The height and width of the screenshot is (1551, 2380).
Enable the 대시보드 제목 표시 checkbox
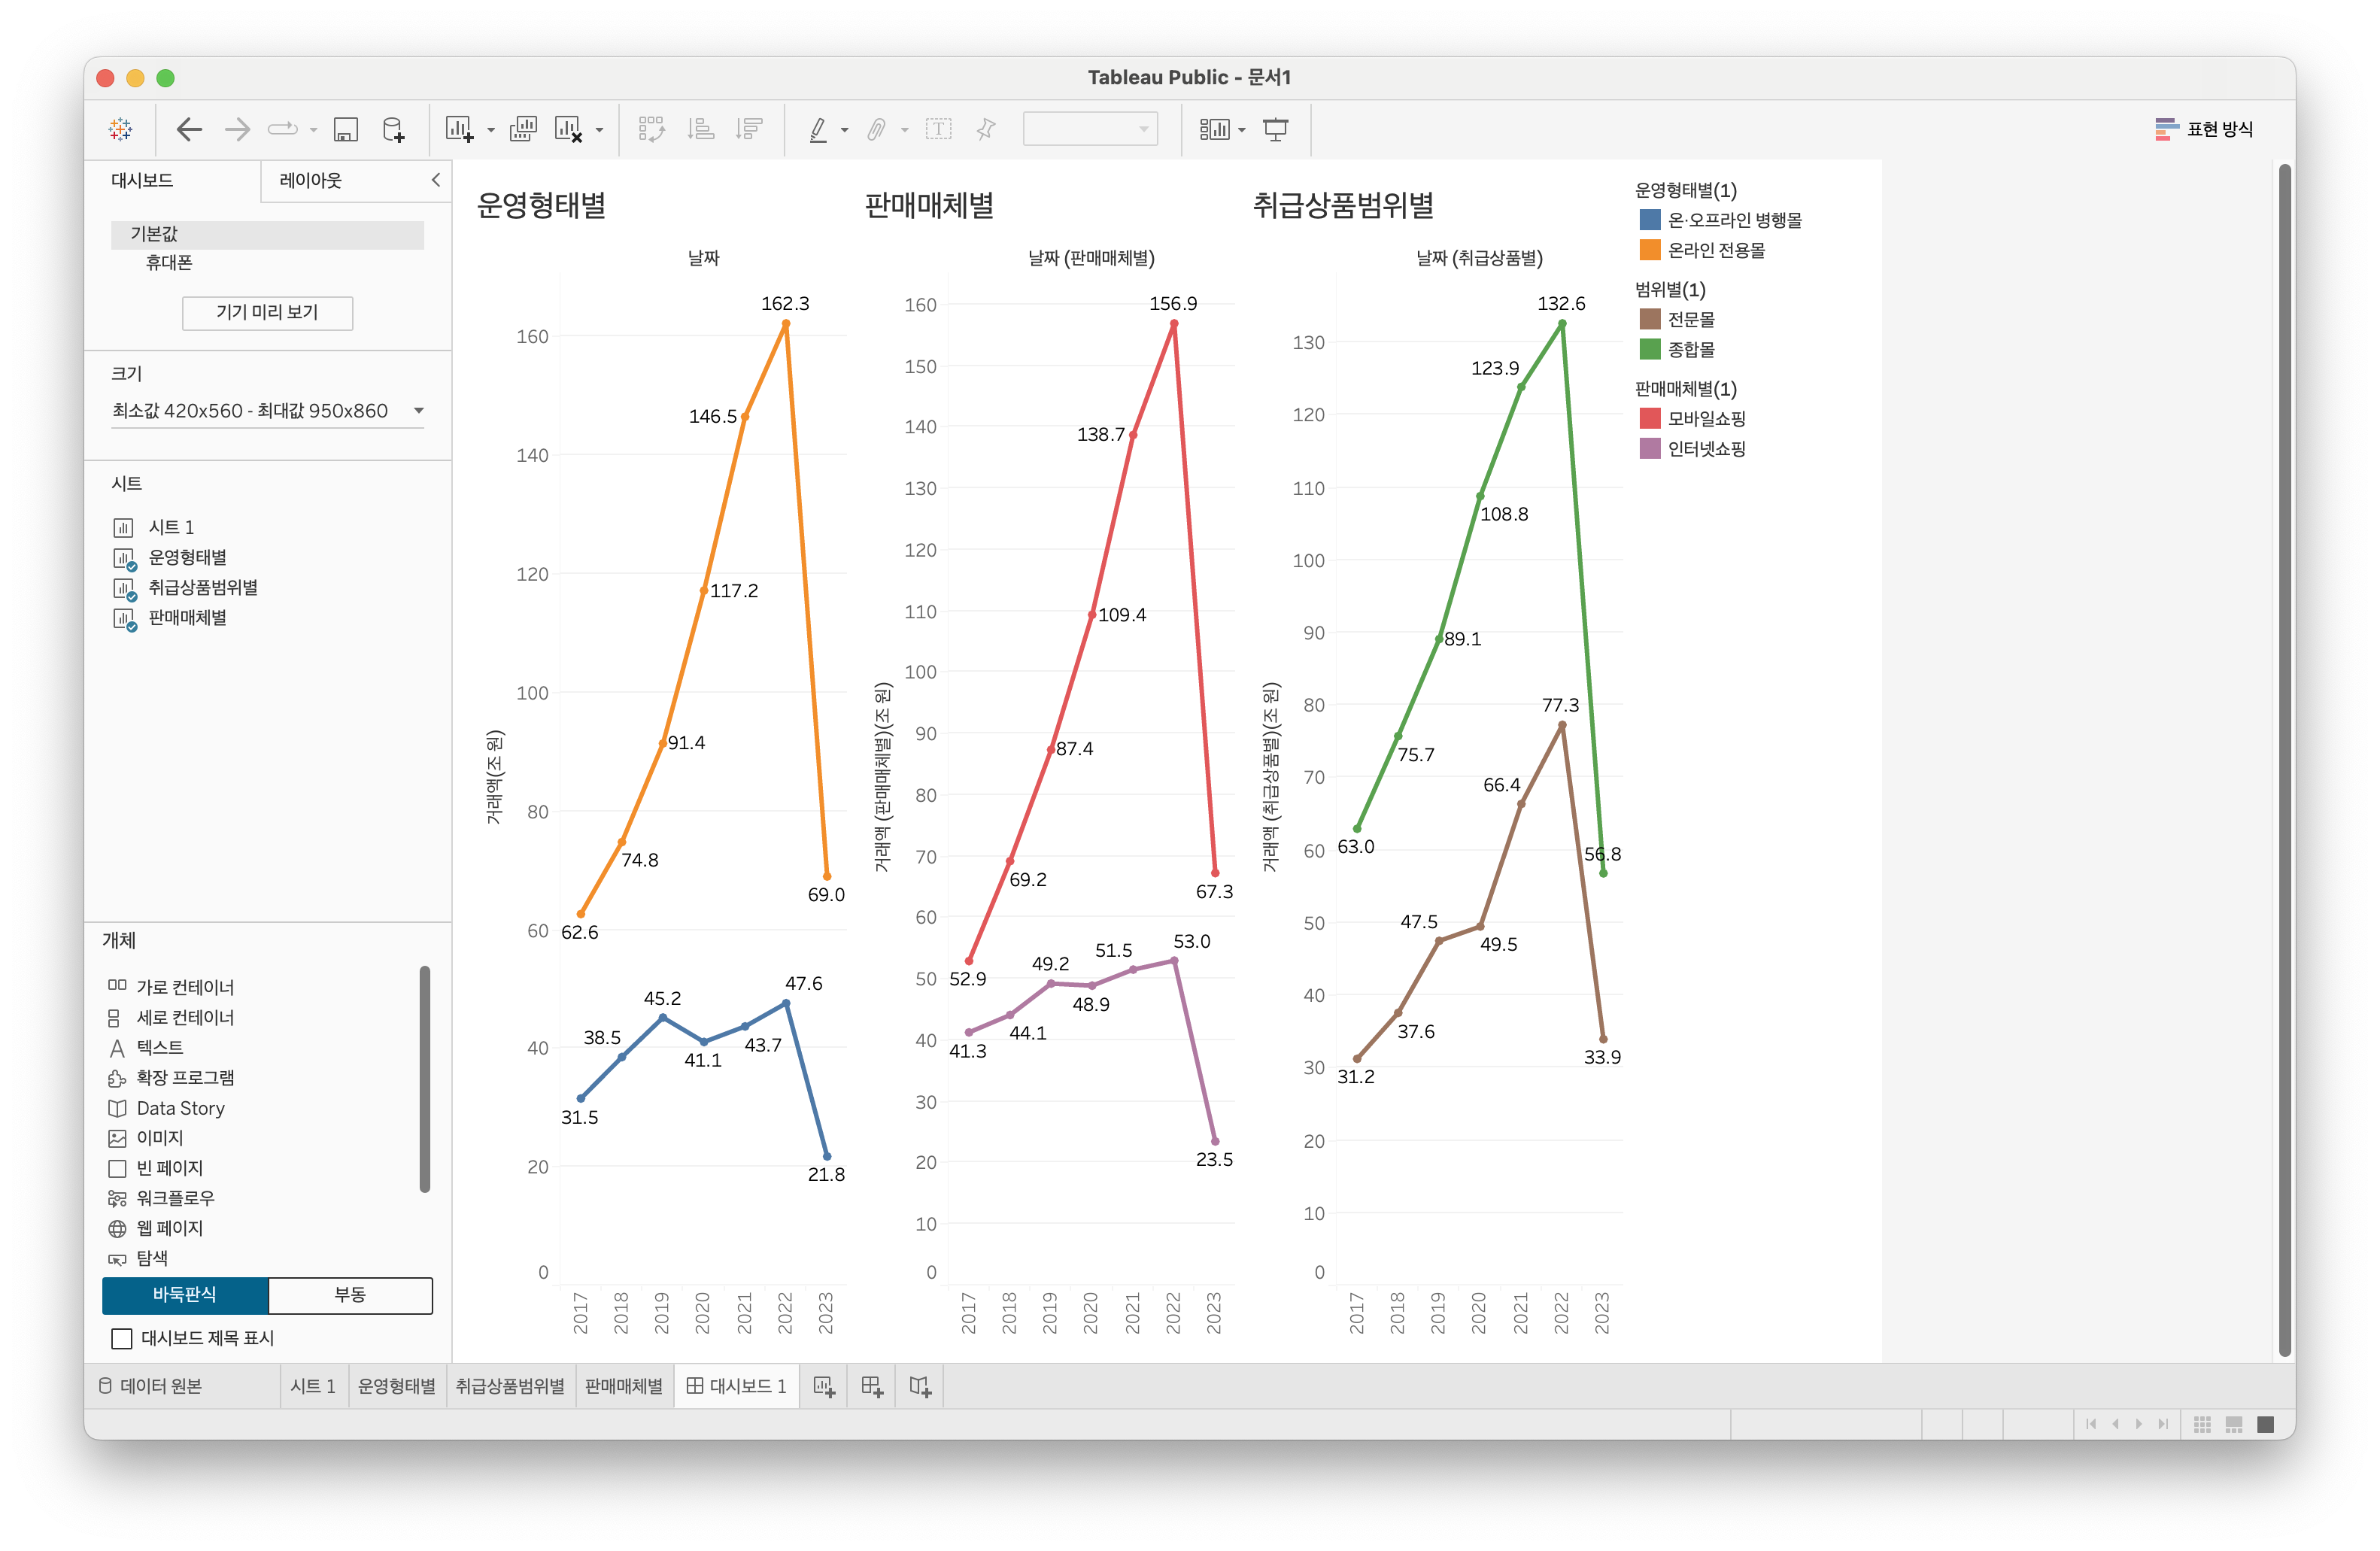coord(122,1338)
